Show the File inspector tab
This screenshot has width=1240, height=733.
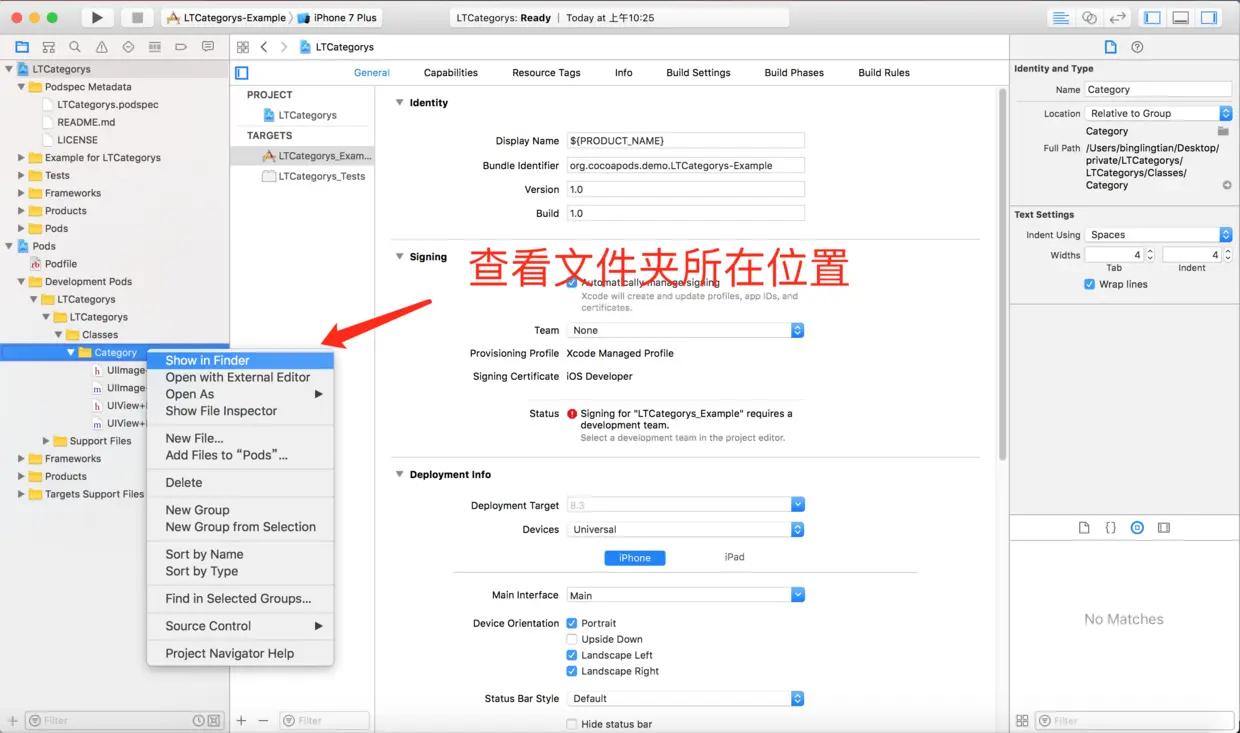(x=1110, y=47)
